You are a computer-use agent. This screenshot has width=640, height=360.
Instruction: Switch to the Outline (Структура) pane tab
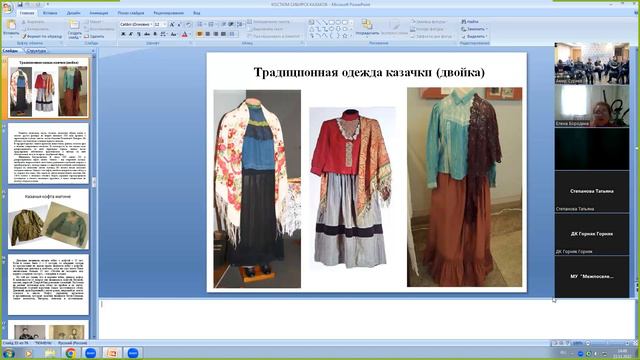36,51
